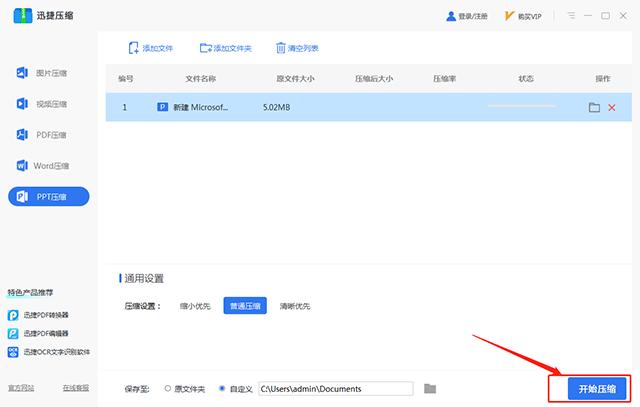640x407 pixels.
Task: Remove file with red X icon
Action: [x=612, y=108]
